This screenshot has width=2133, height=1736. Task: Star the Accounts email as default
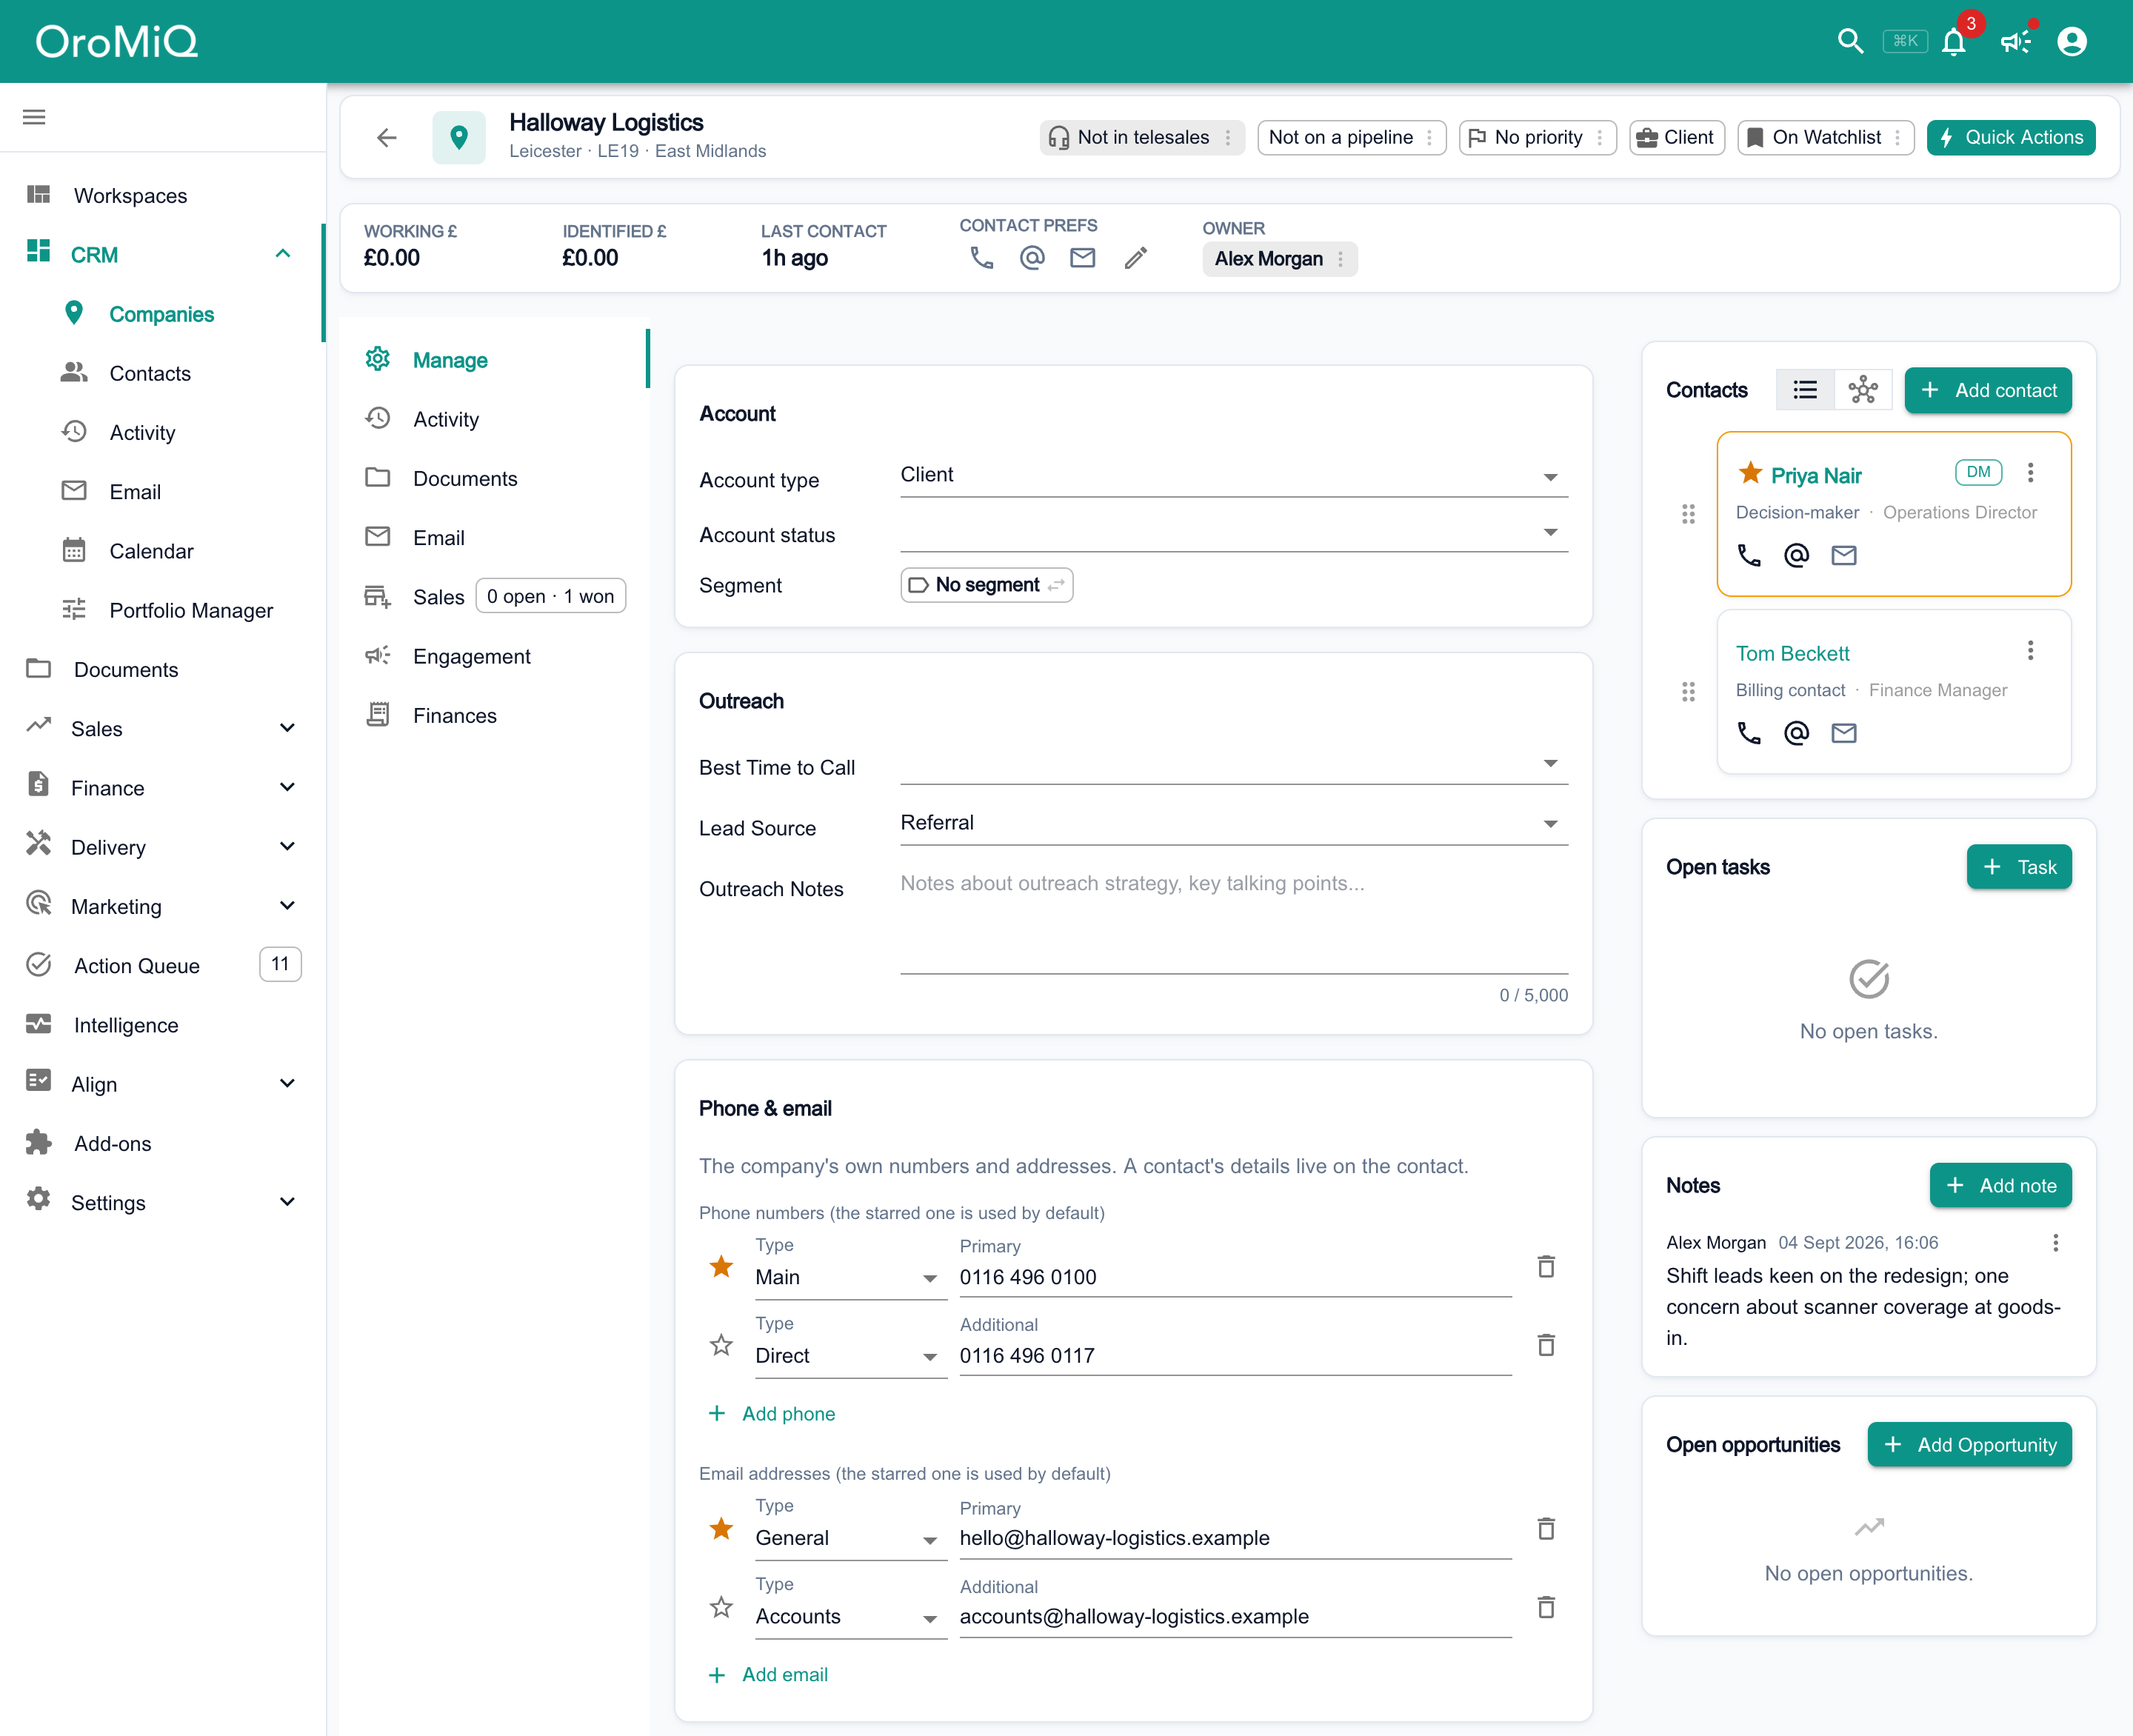[721, 1607]
